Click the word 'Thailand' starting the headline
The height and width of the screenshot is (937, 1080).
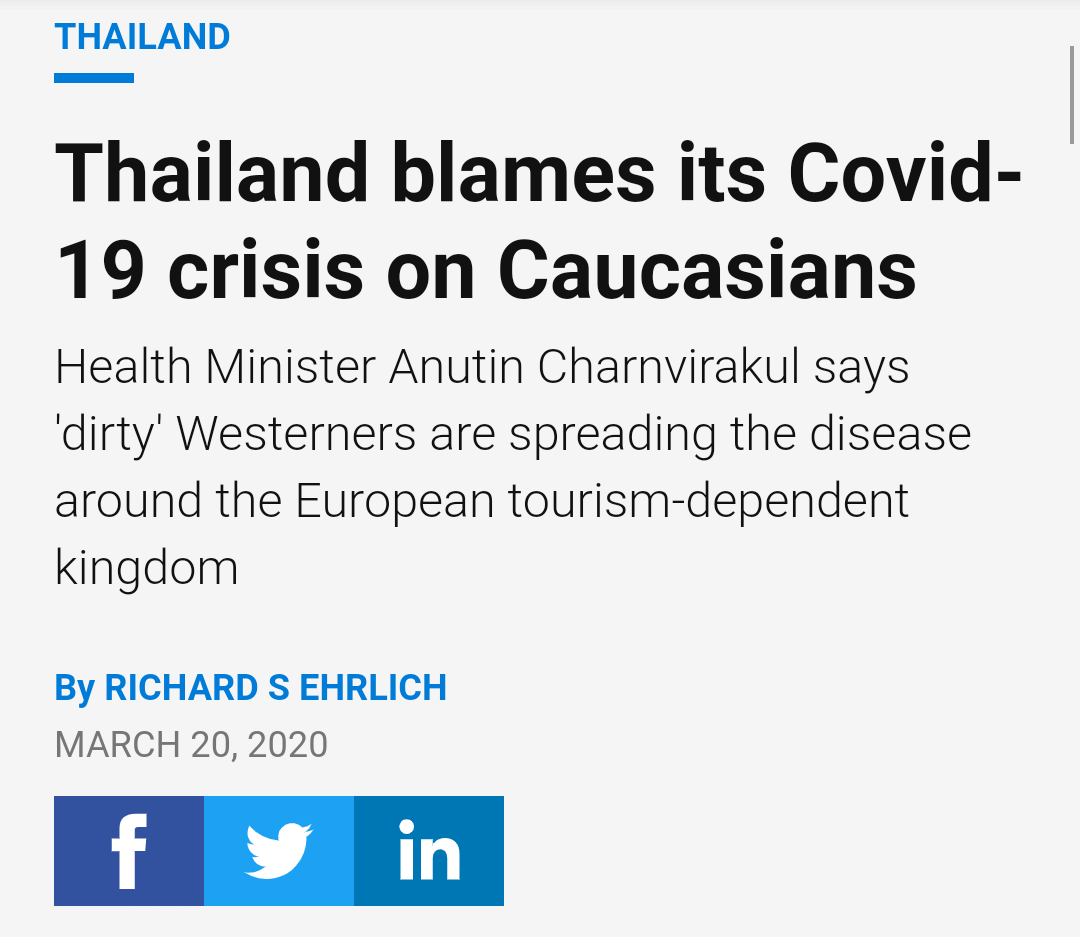pyautogui.click(x=211, y=172)
